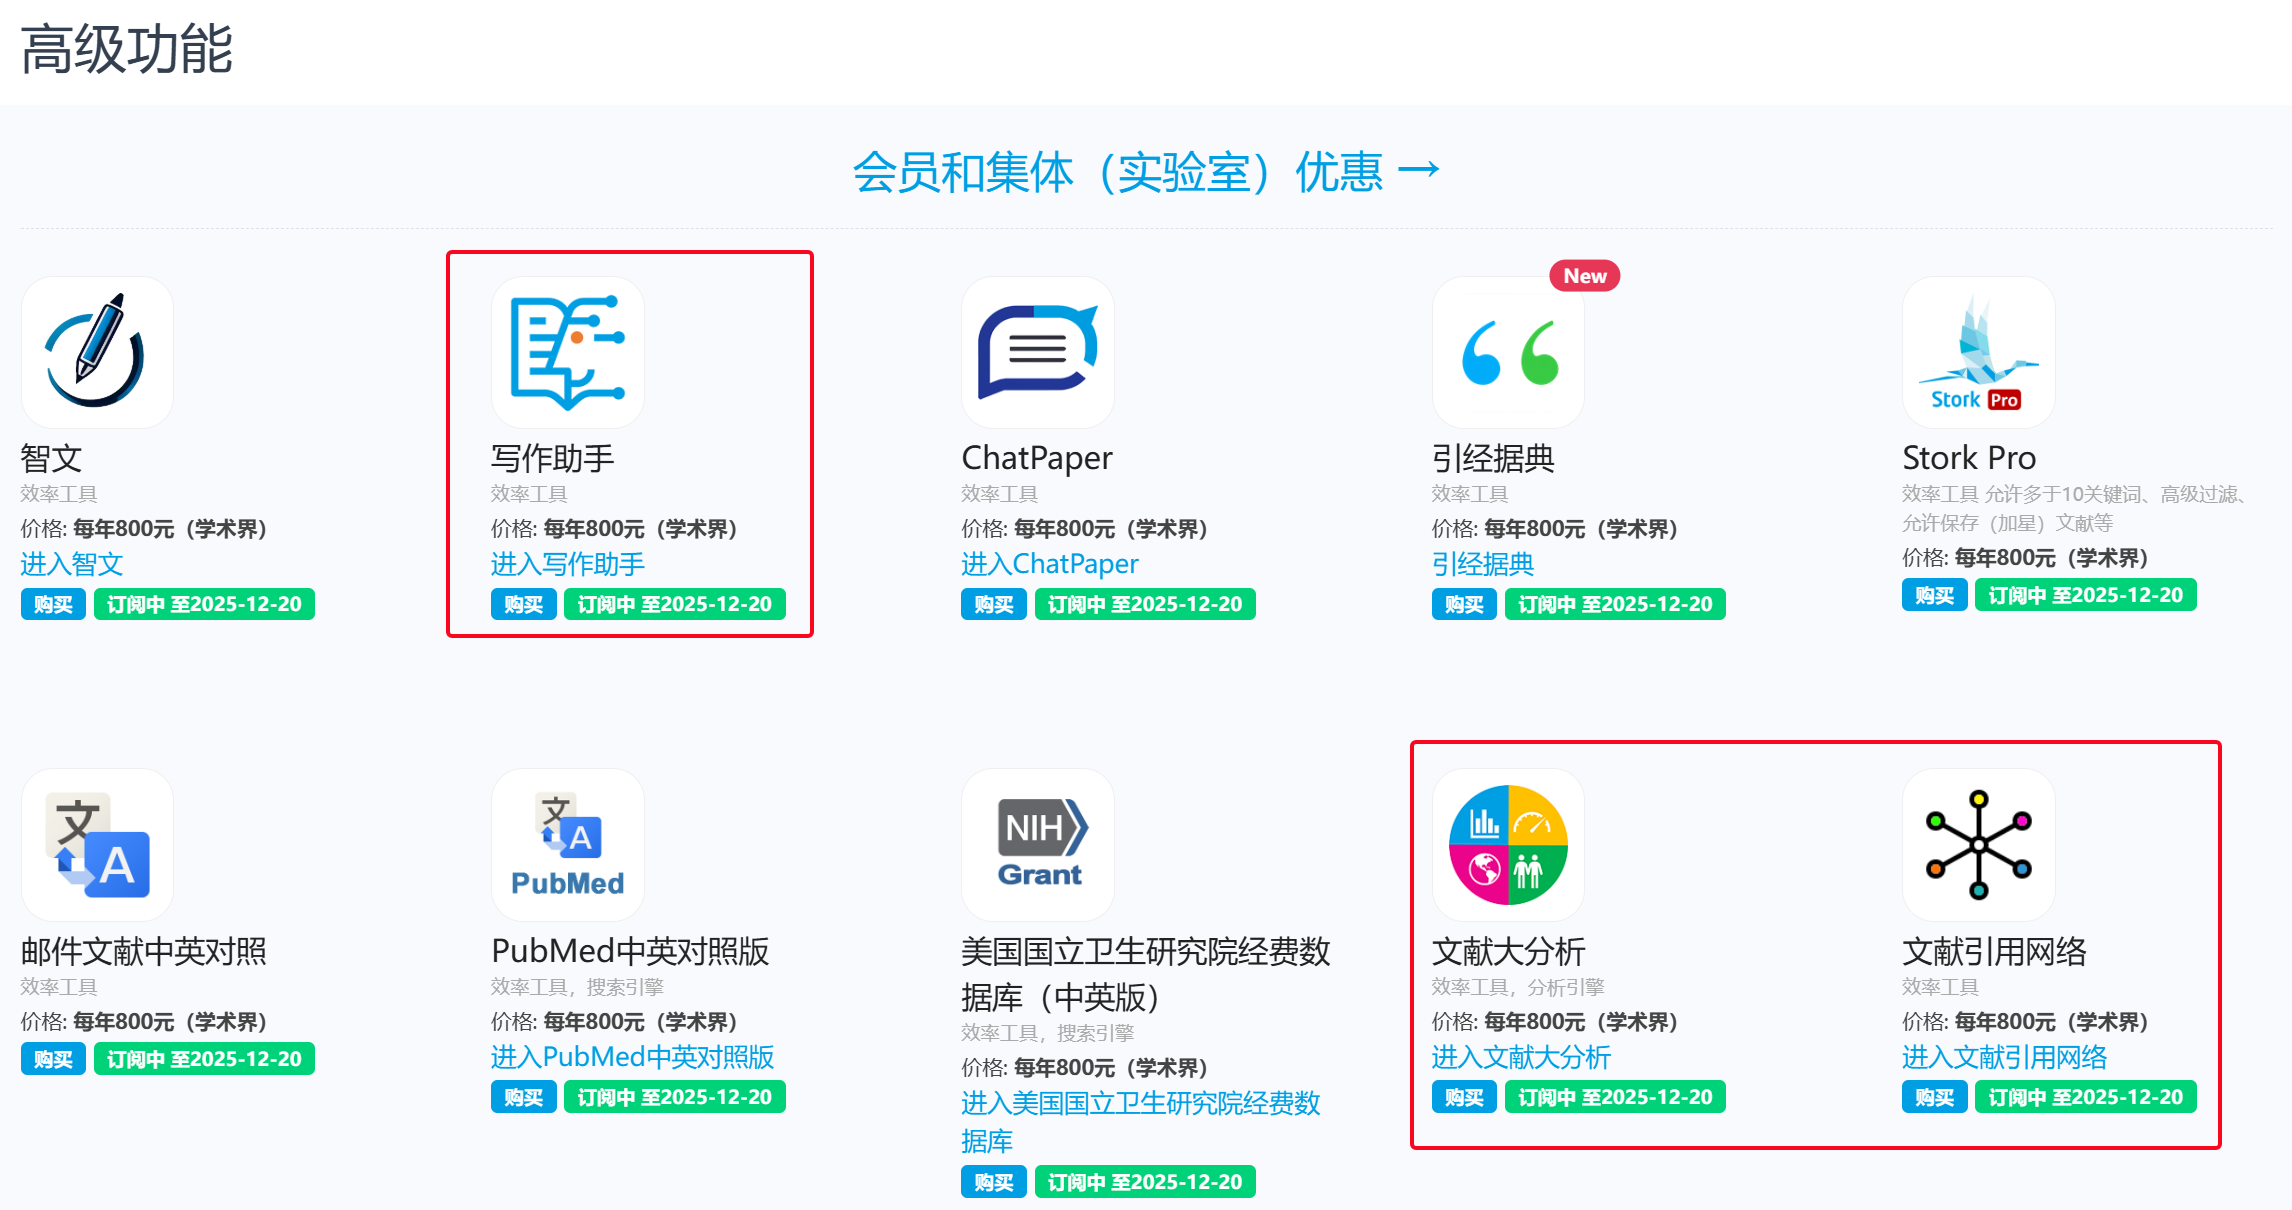Follow the 进入文献引用网络 link
2292x1210 pixels.
tap(2004, 1057)
